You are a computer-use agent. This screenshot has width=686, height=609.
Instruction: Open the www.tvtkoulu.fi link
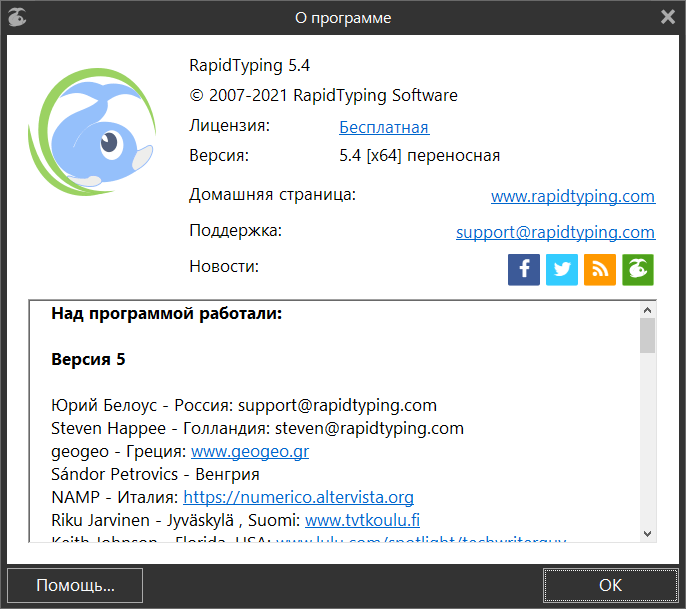click(362, 520)
